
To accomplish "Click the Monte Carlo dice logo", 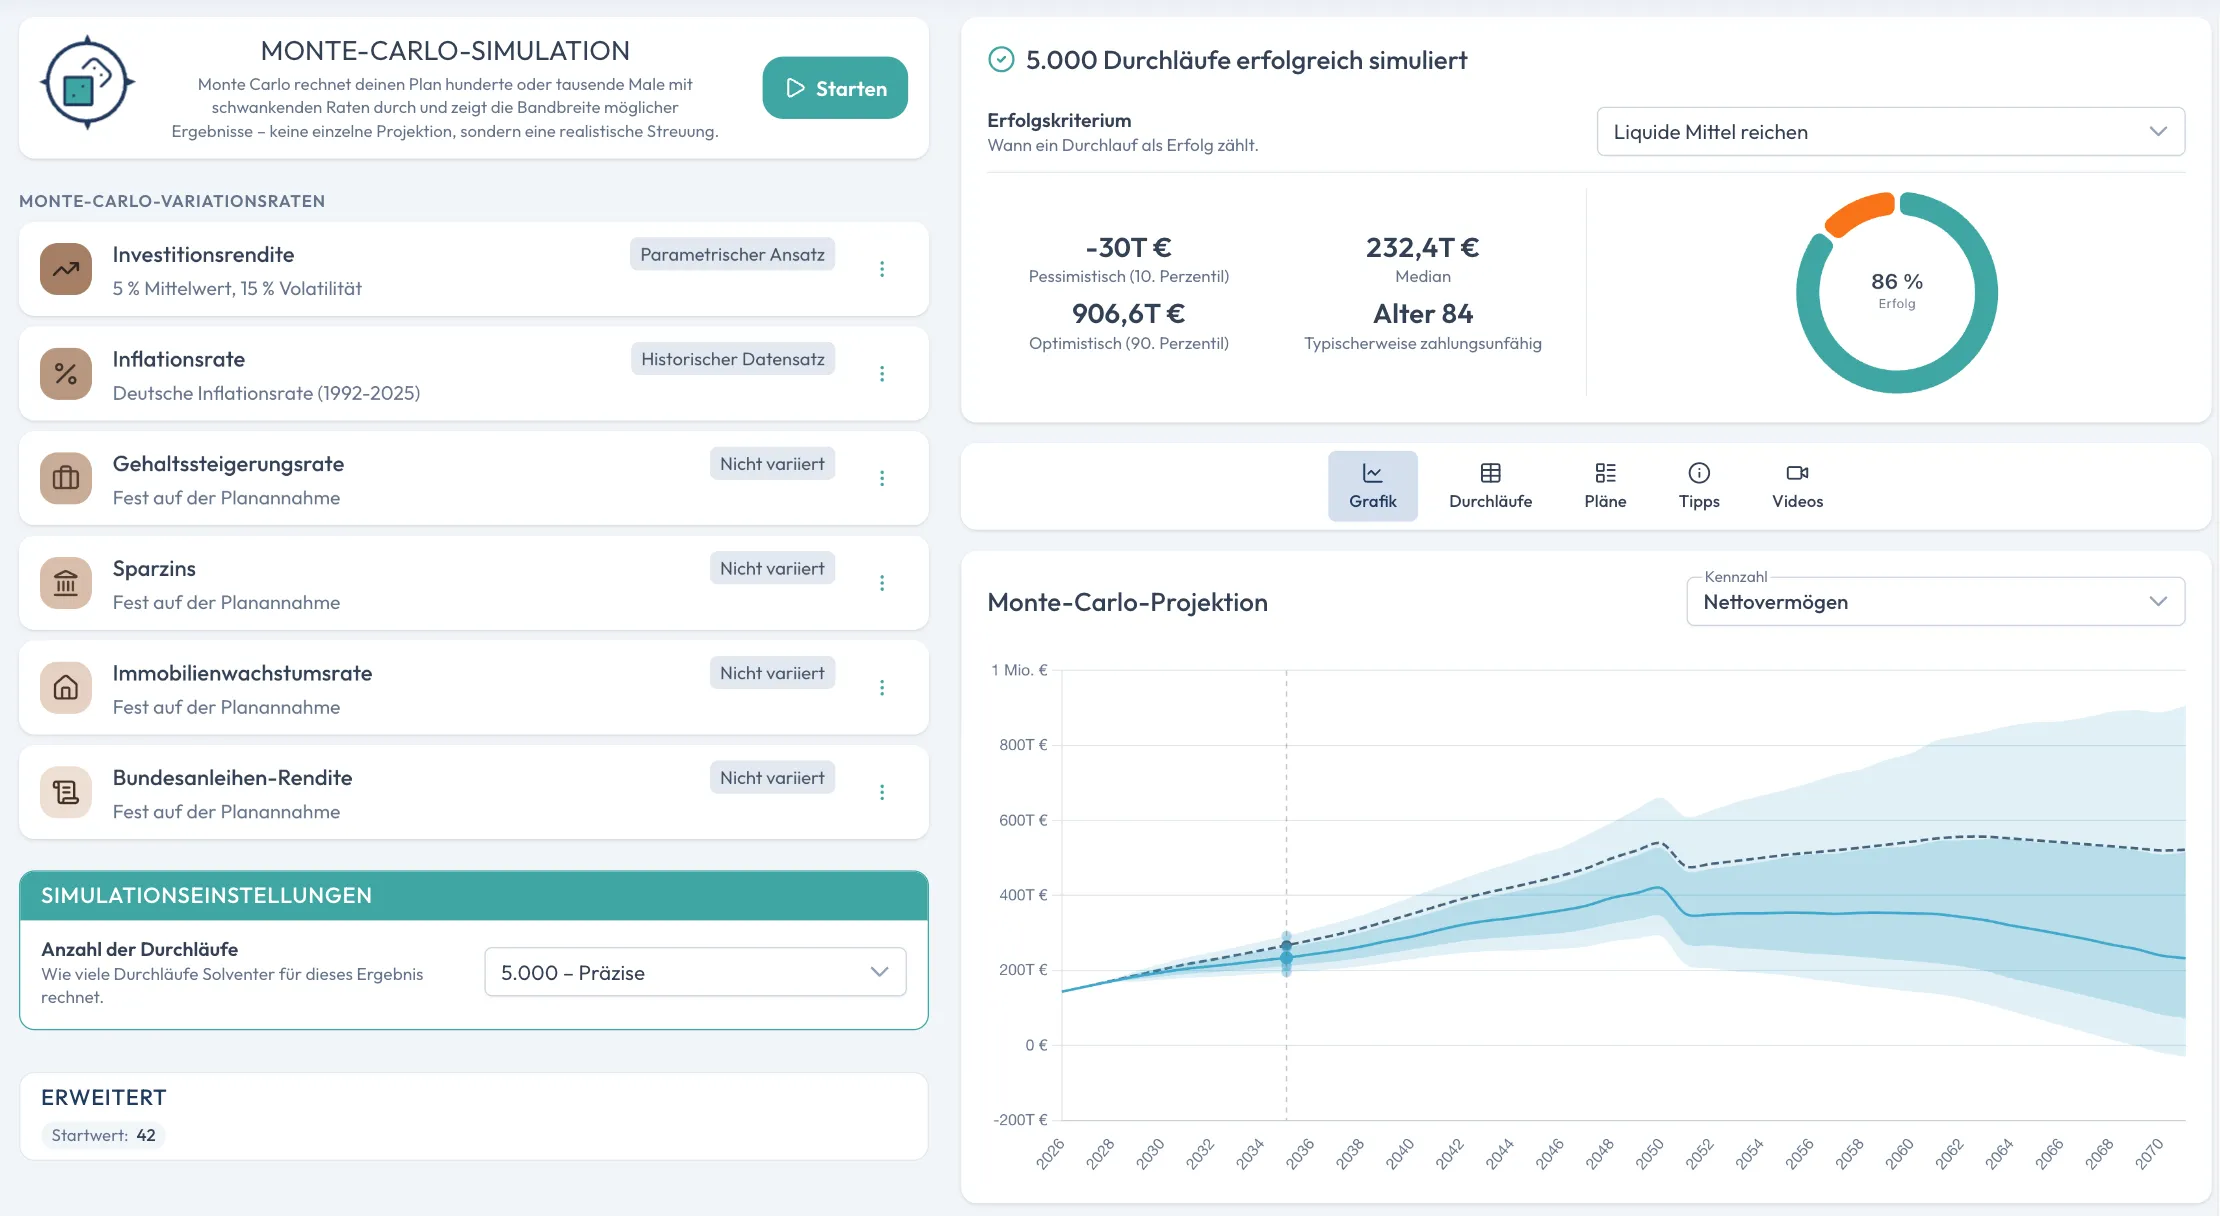I will click(87, 83).
